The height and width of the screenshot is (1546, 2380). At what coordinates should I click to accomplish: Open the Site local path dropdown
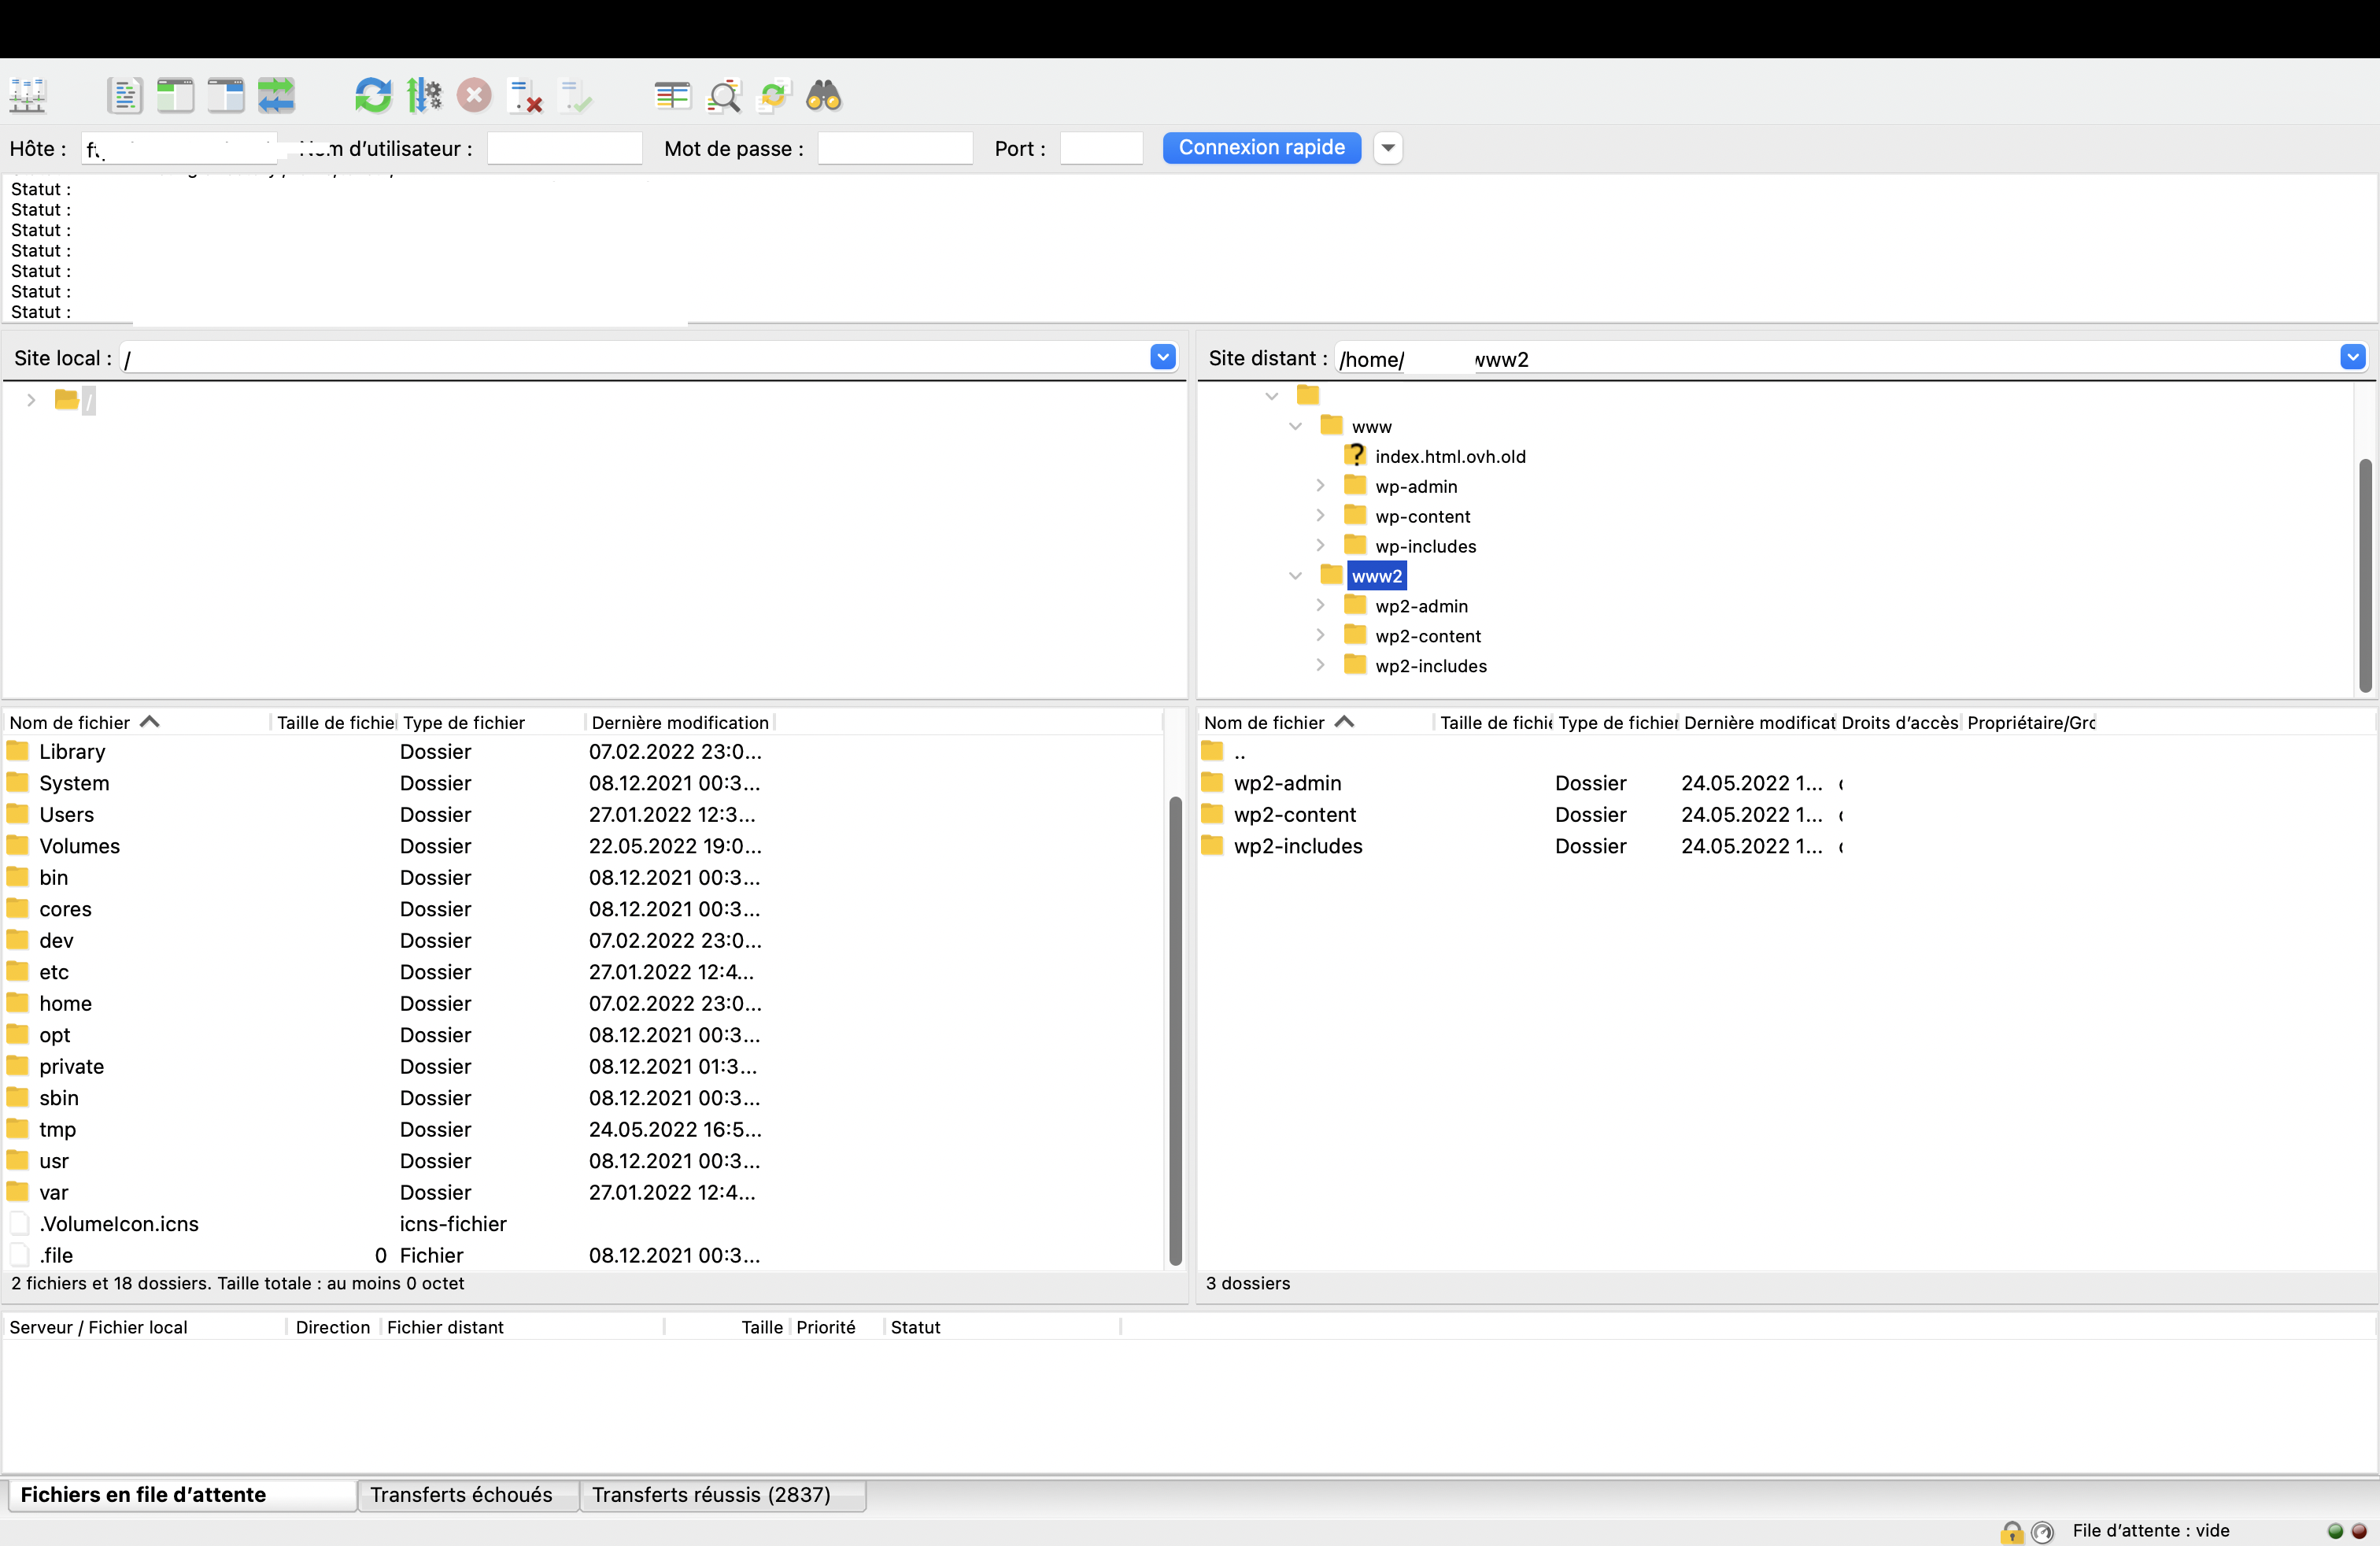pyautogui.click(x=1162, y=357)
